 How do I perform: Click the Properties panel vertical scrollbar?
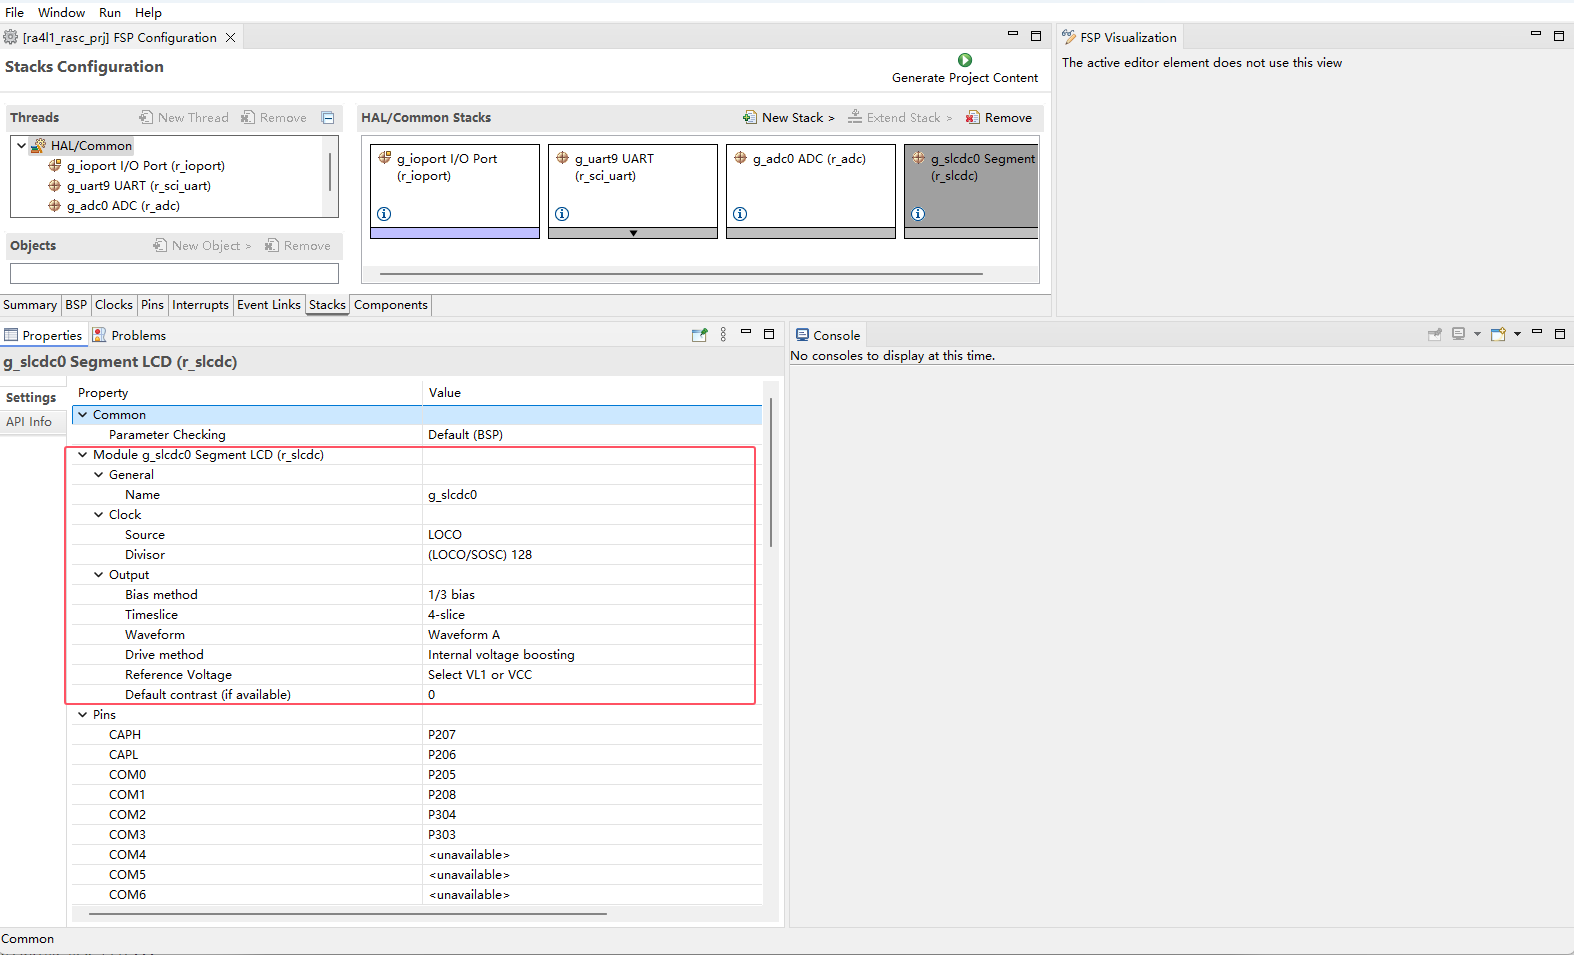(x=771, y=471)
